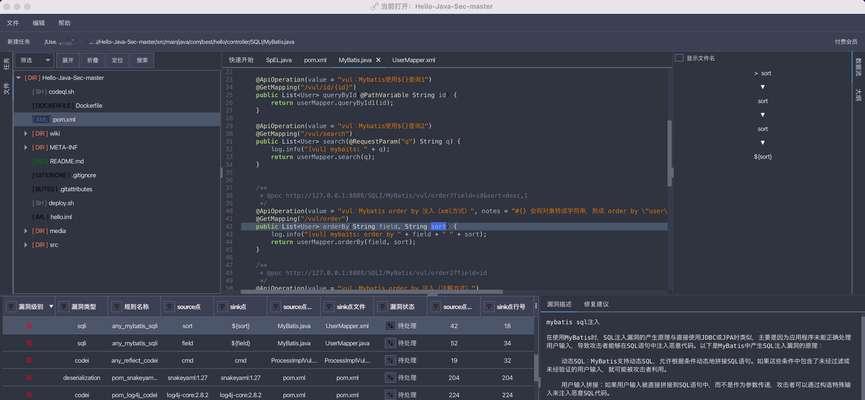Open the 文件 menu

(13, 23)
